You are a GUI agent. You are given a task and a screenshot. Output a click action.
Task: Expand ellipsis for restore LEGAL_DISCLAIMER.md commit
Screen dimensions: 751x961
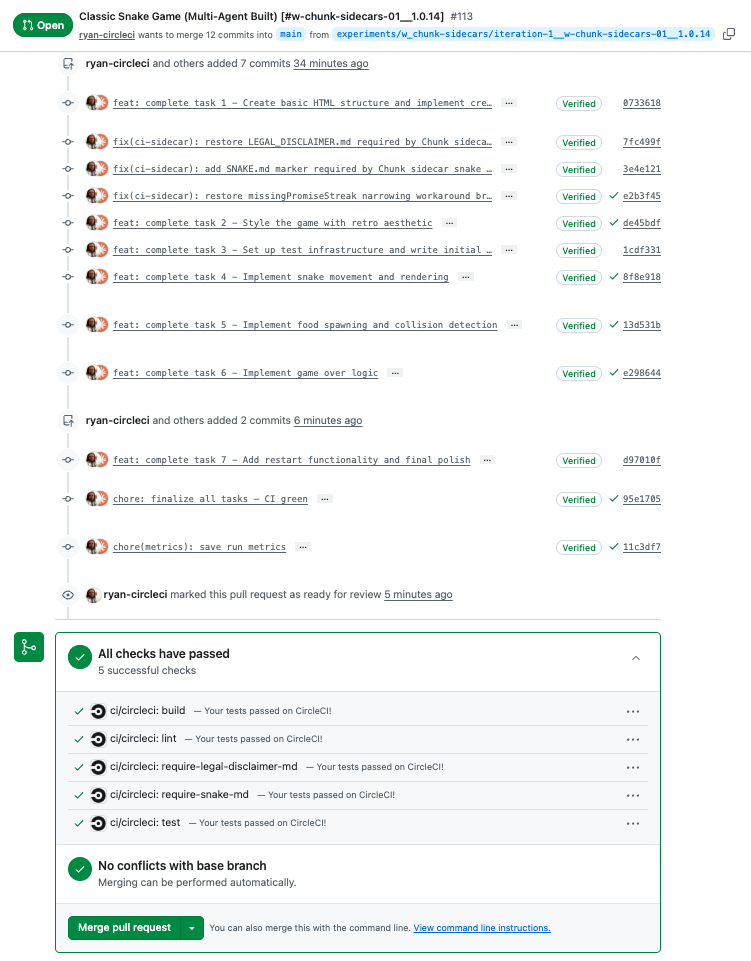tap(509, 142)
